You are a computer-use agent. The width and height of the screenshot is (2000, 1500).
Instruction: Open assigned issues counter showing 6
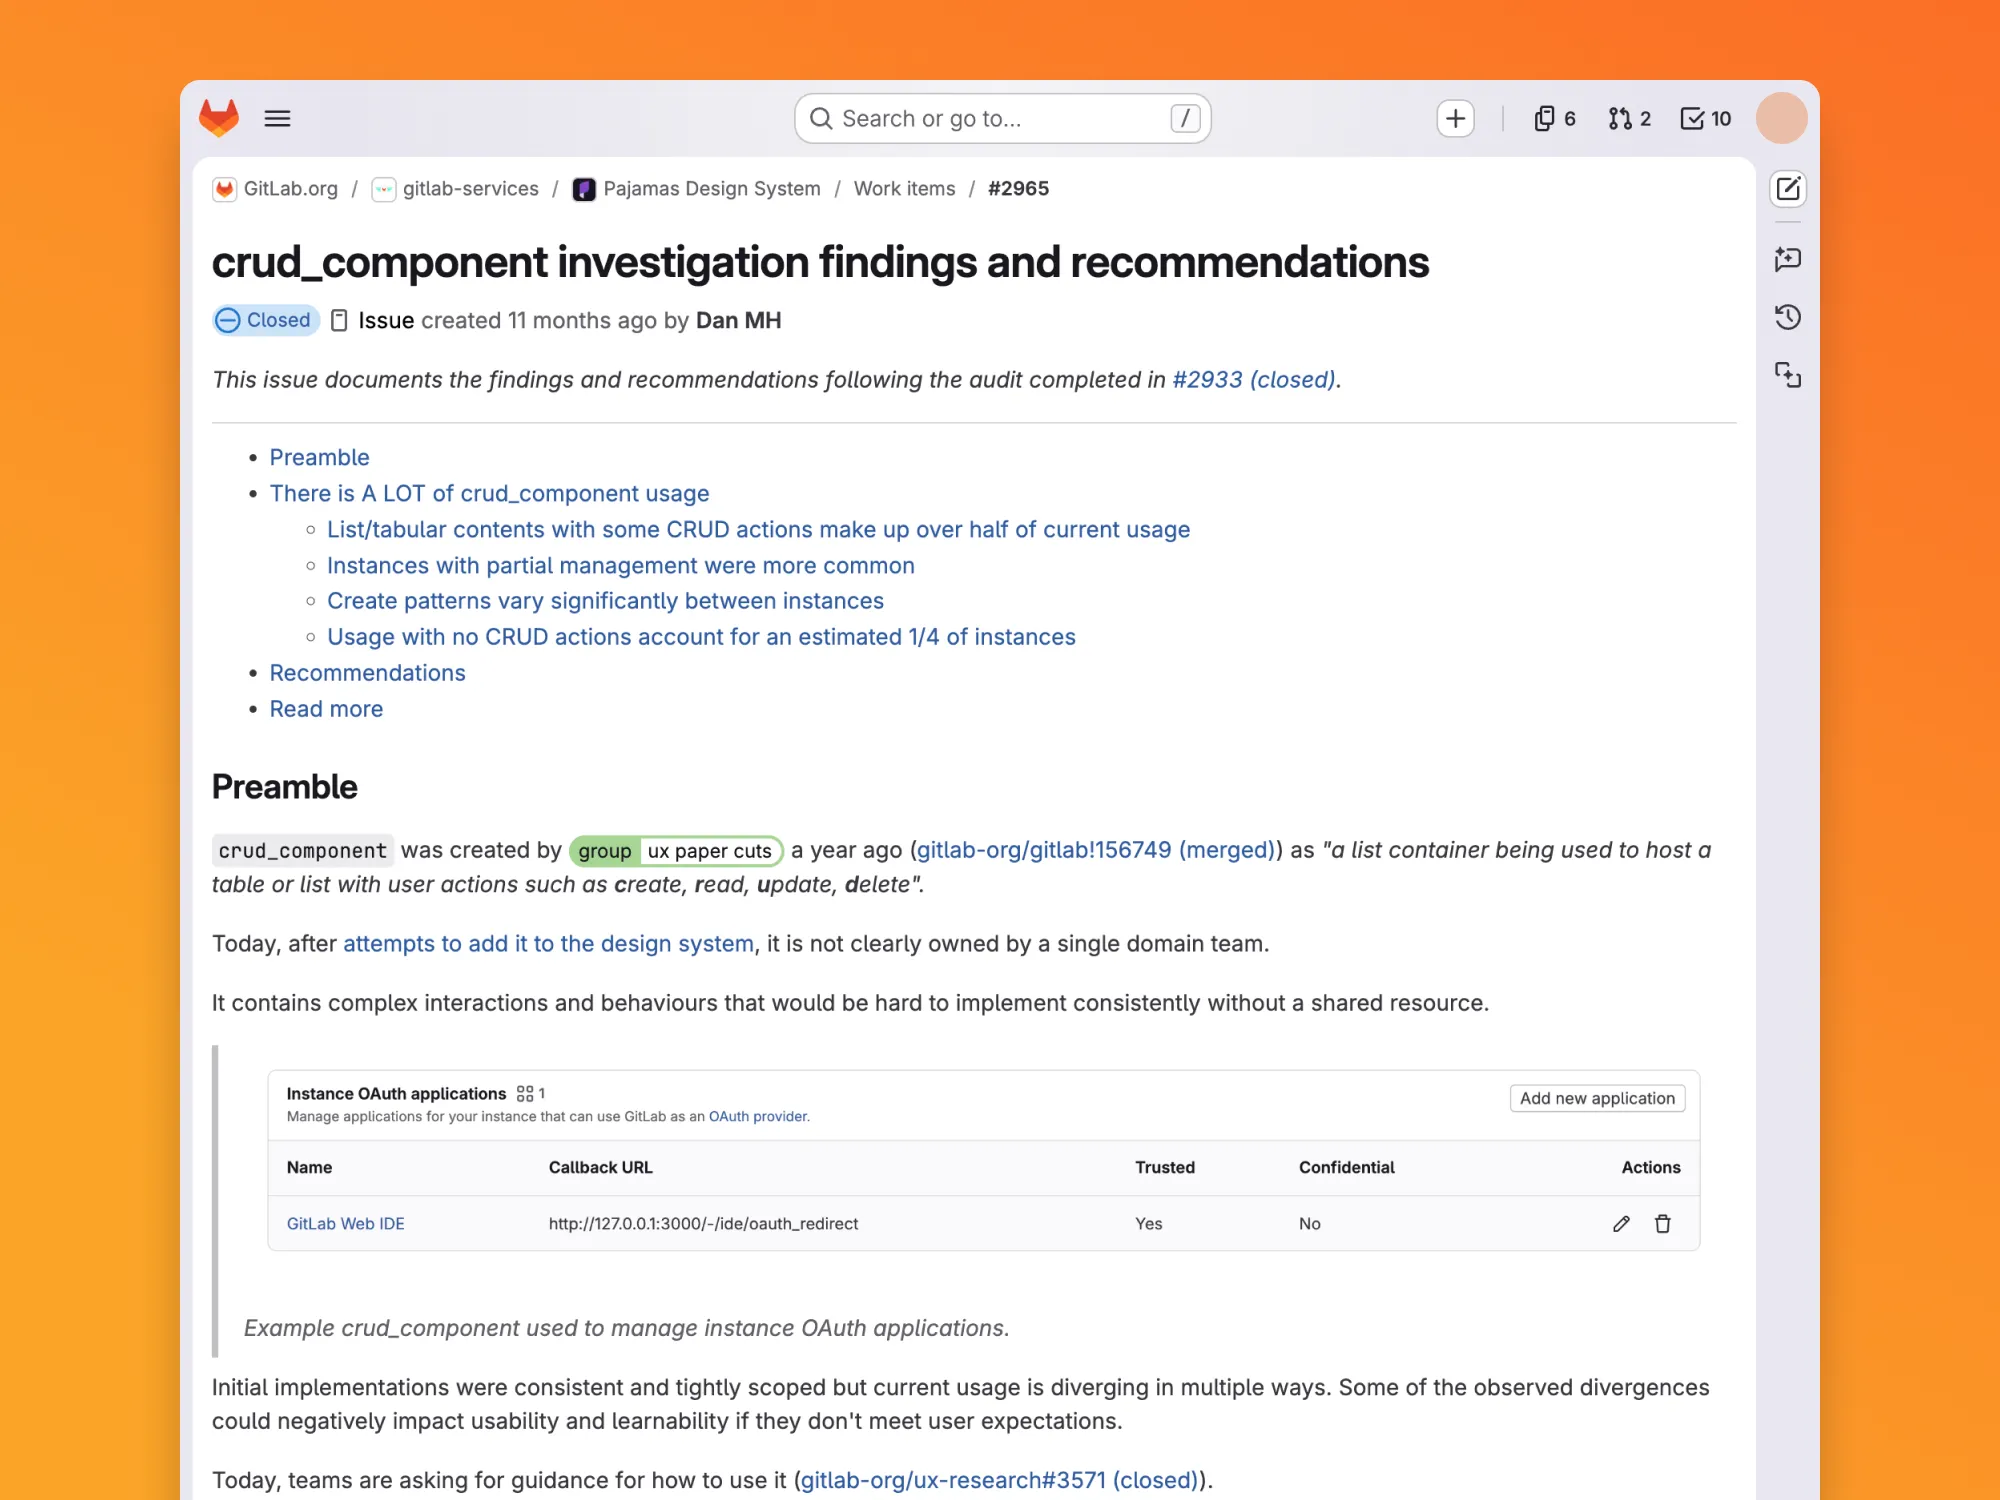click(1555, 118)
